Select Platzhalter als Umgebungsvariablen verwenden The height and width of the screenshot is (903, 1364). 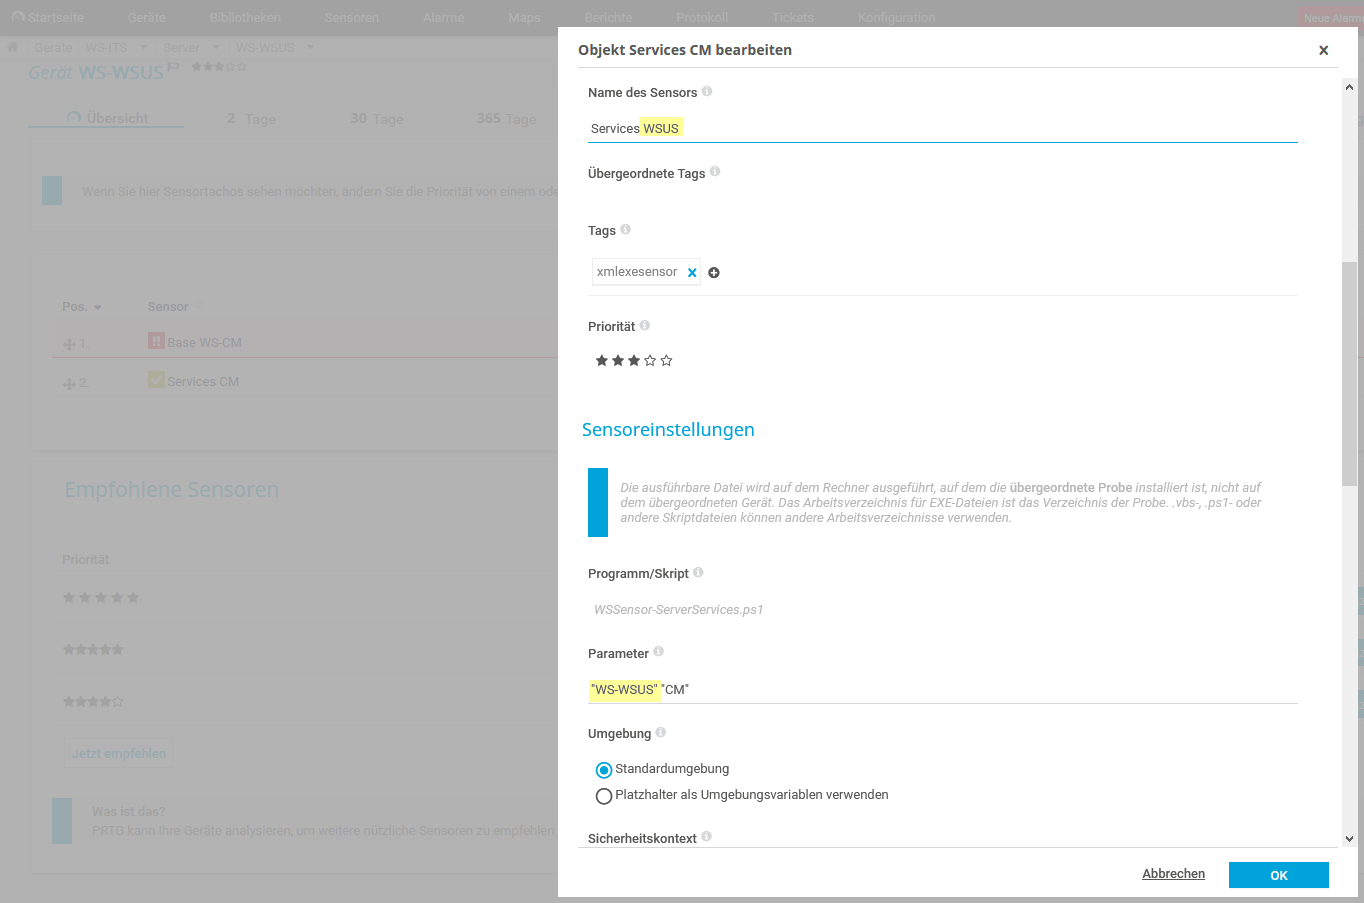[604, 796]
